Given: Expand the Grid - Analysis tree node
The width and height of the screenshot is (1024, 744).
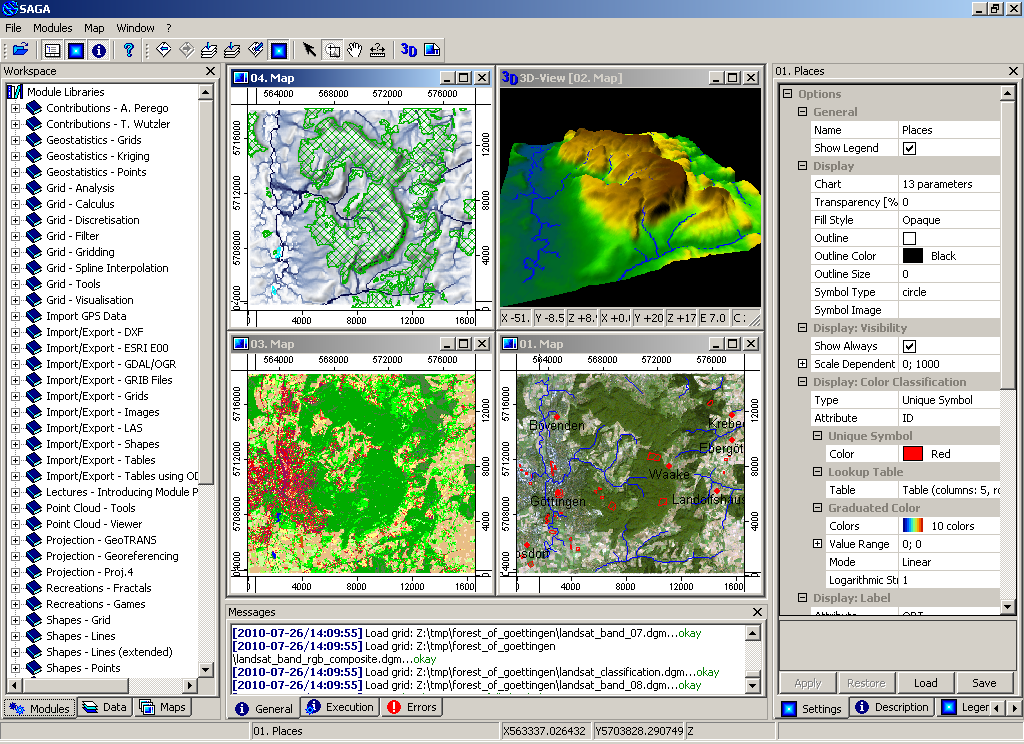Looking at the screenshot, I should (x=15, y=188).
